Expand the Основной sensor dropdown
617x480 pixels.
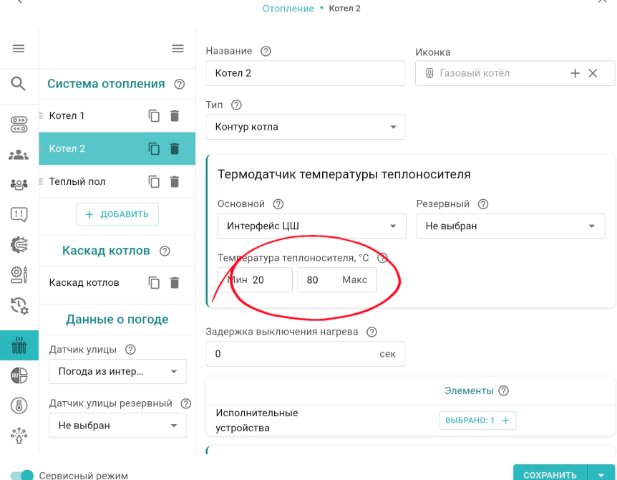click(311, 226)
